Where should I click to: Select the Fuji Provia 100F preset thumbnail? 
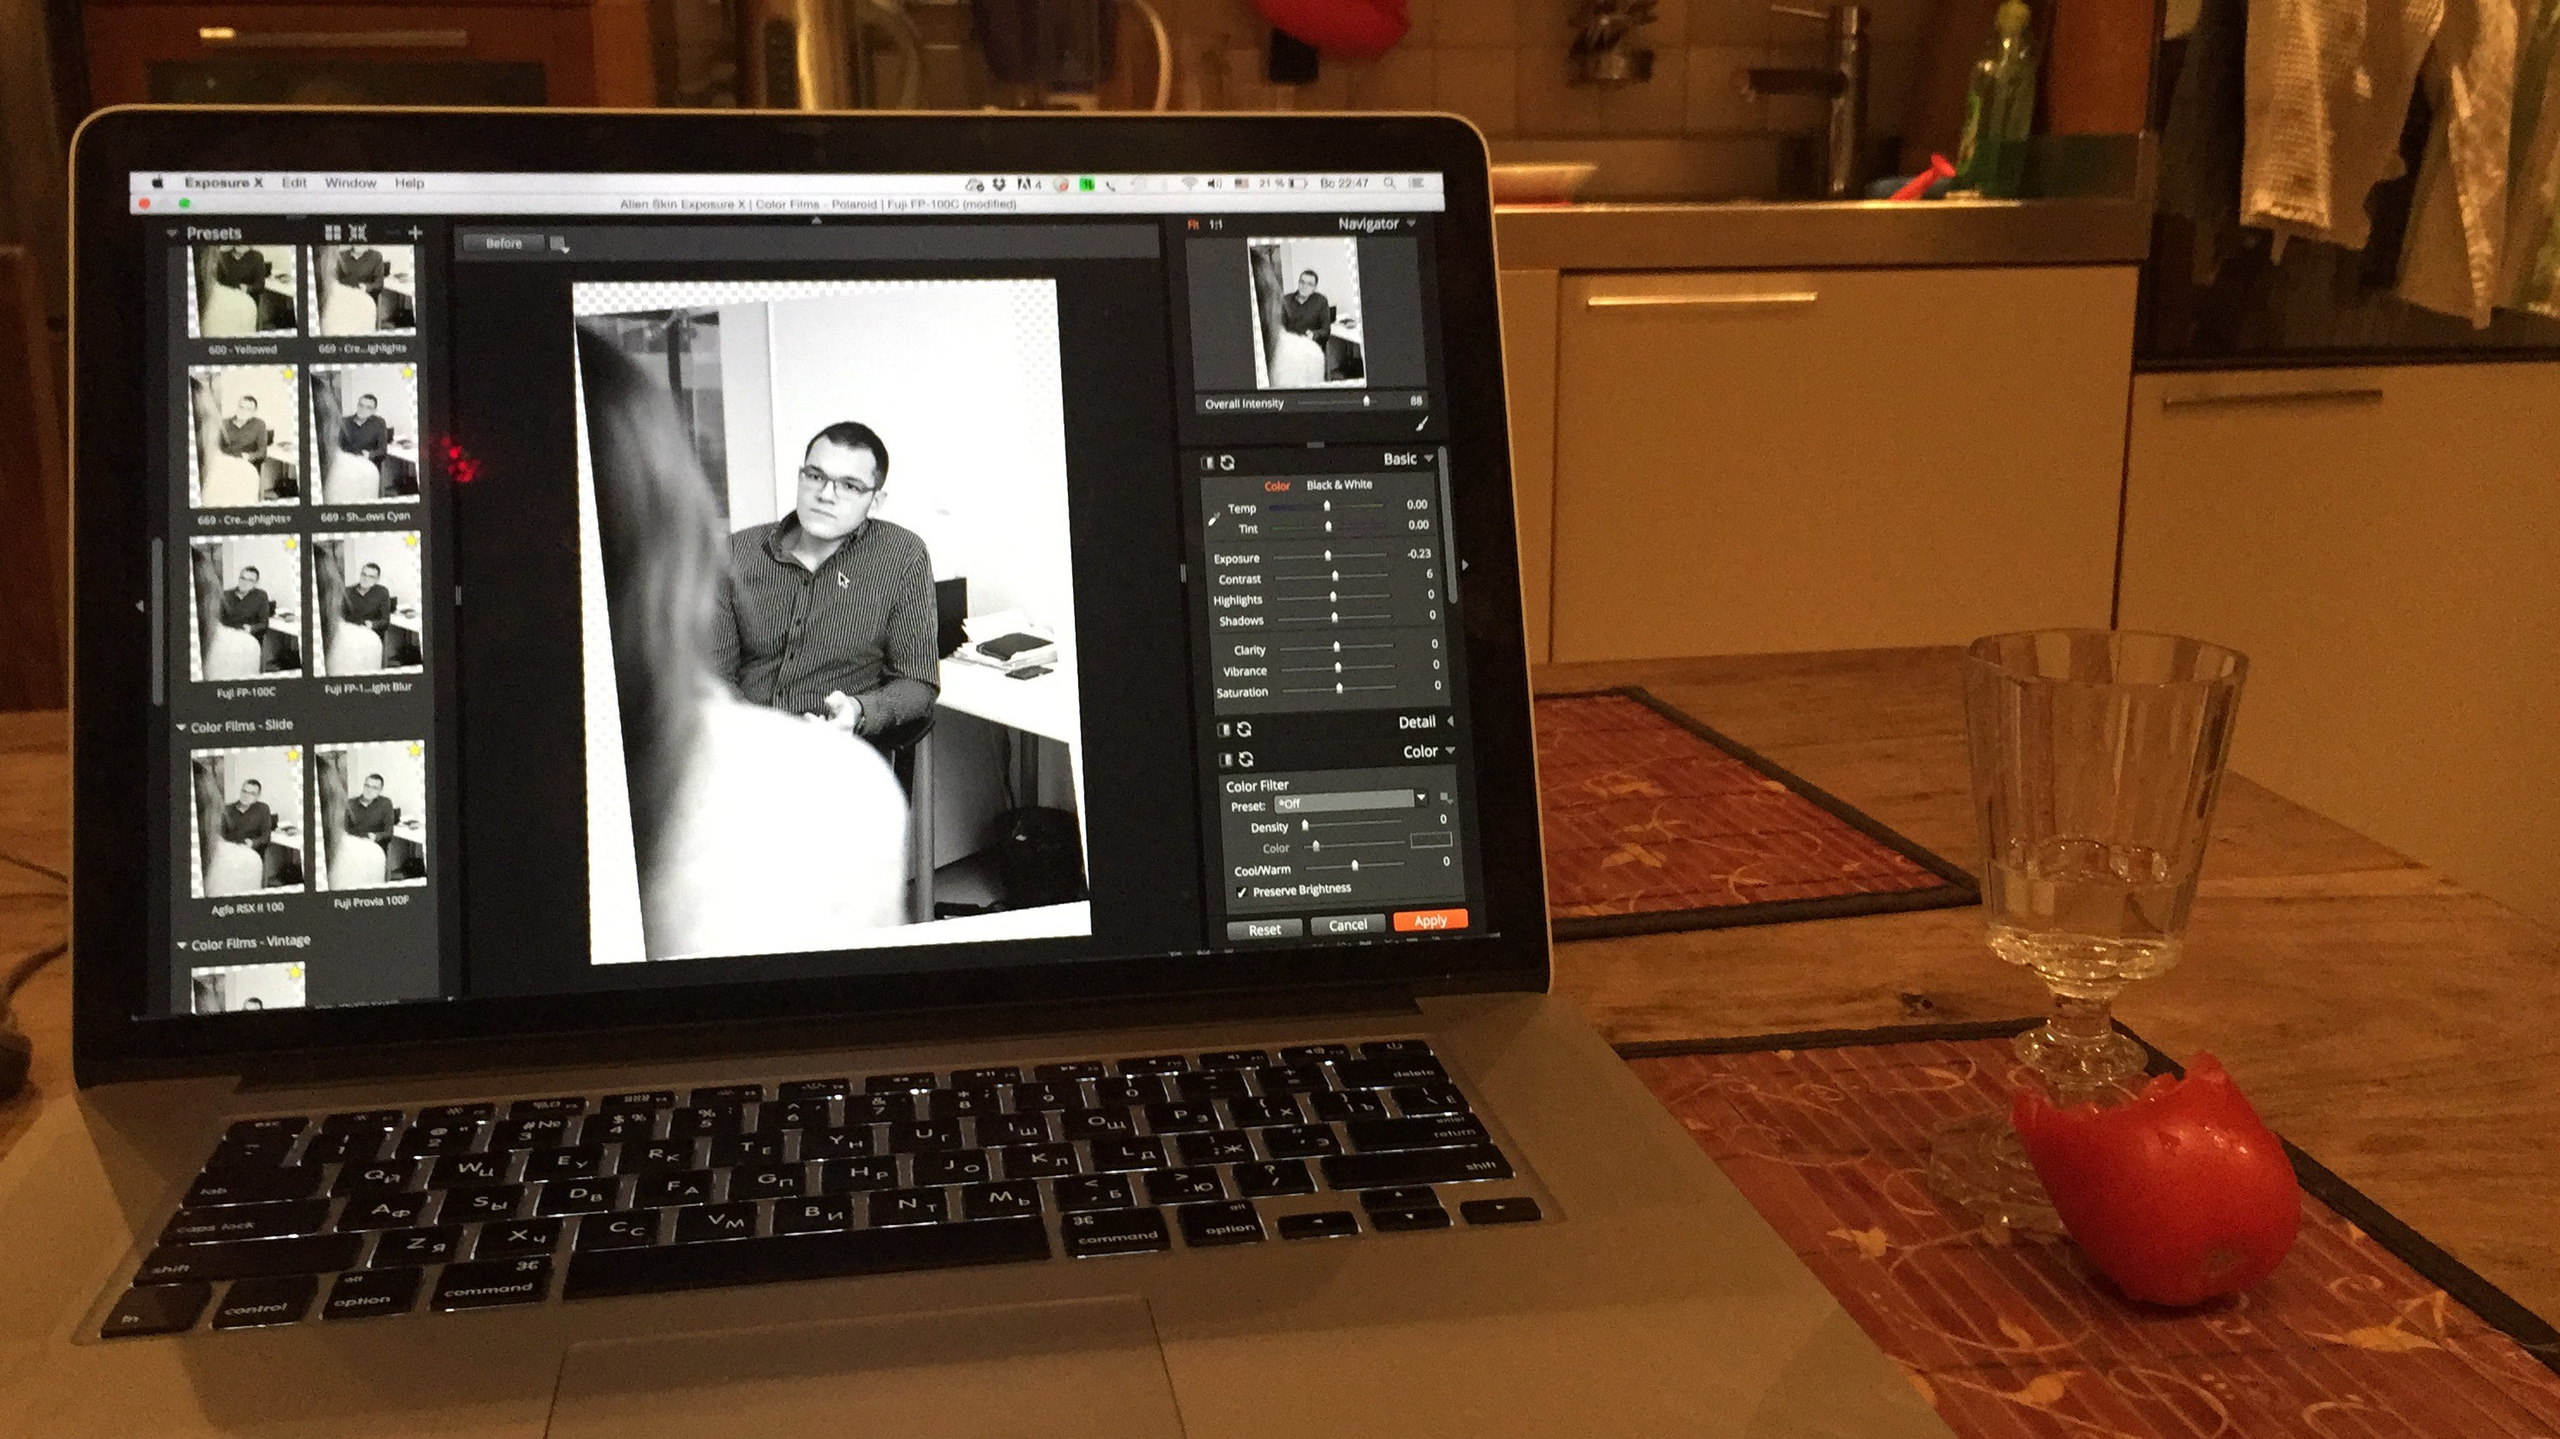(x=369, y=818)
